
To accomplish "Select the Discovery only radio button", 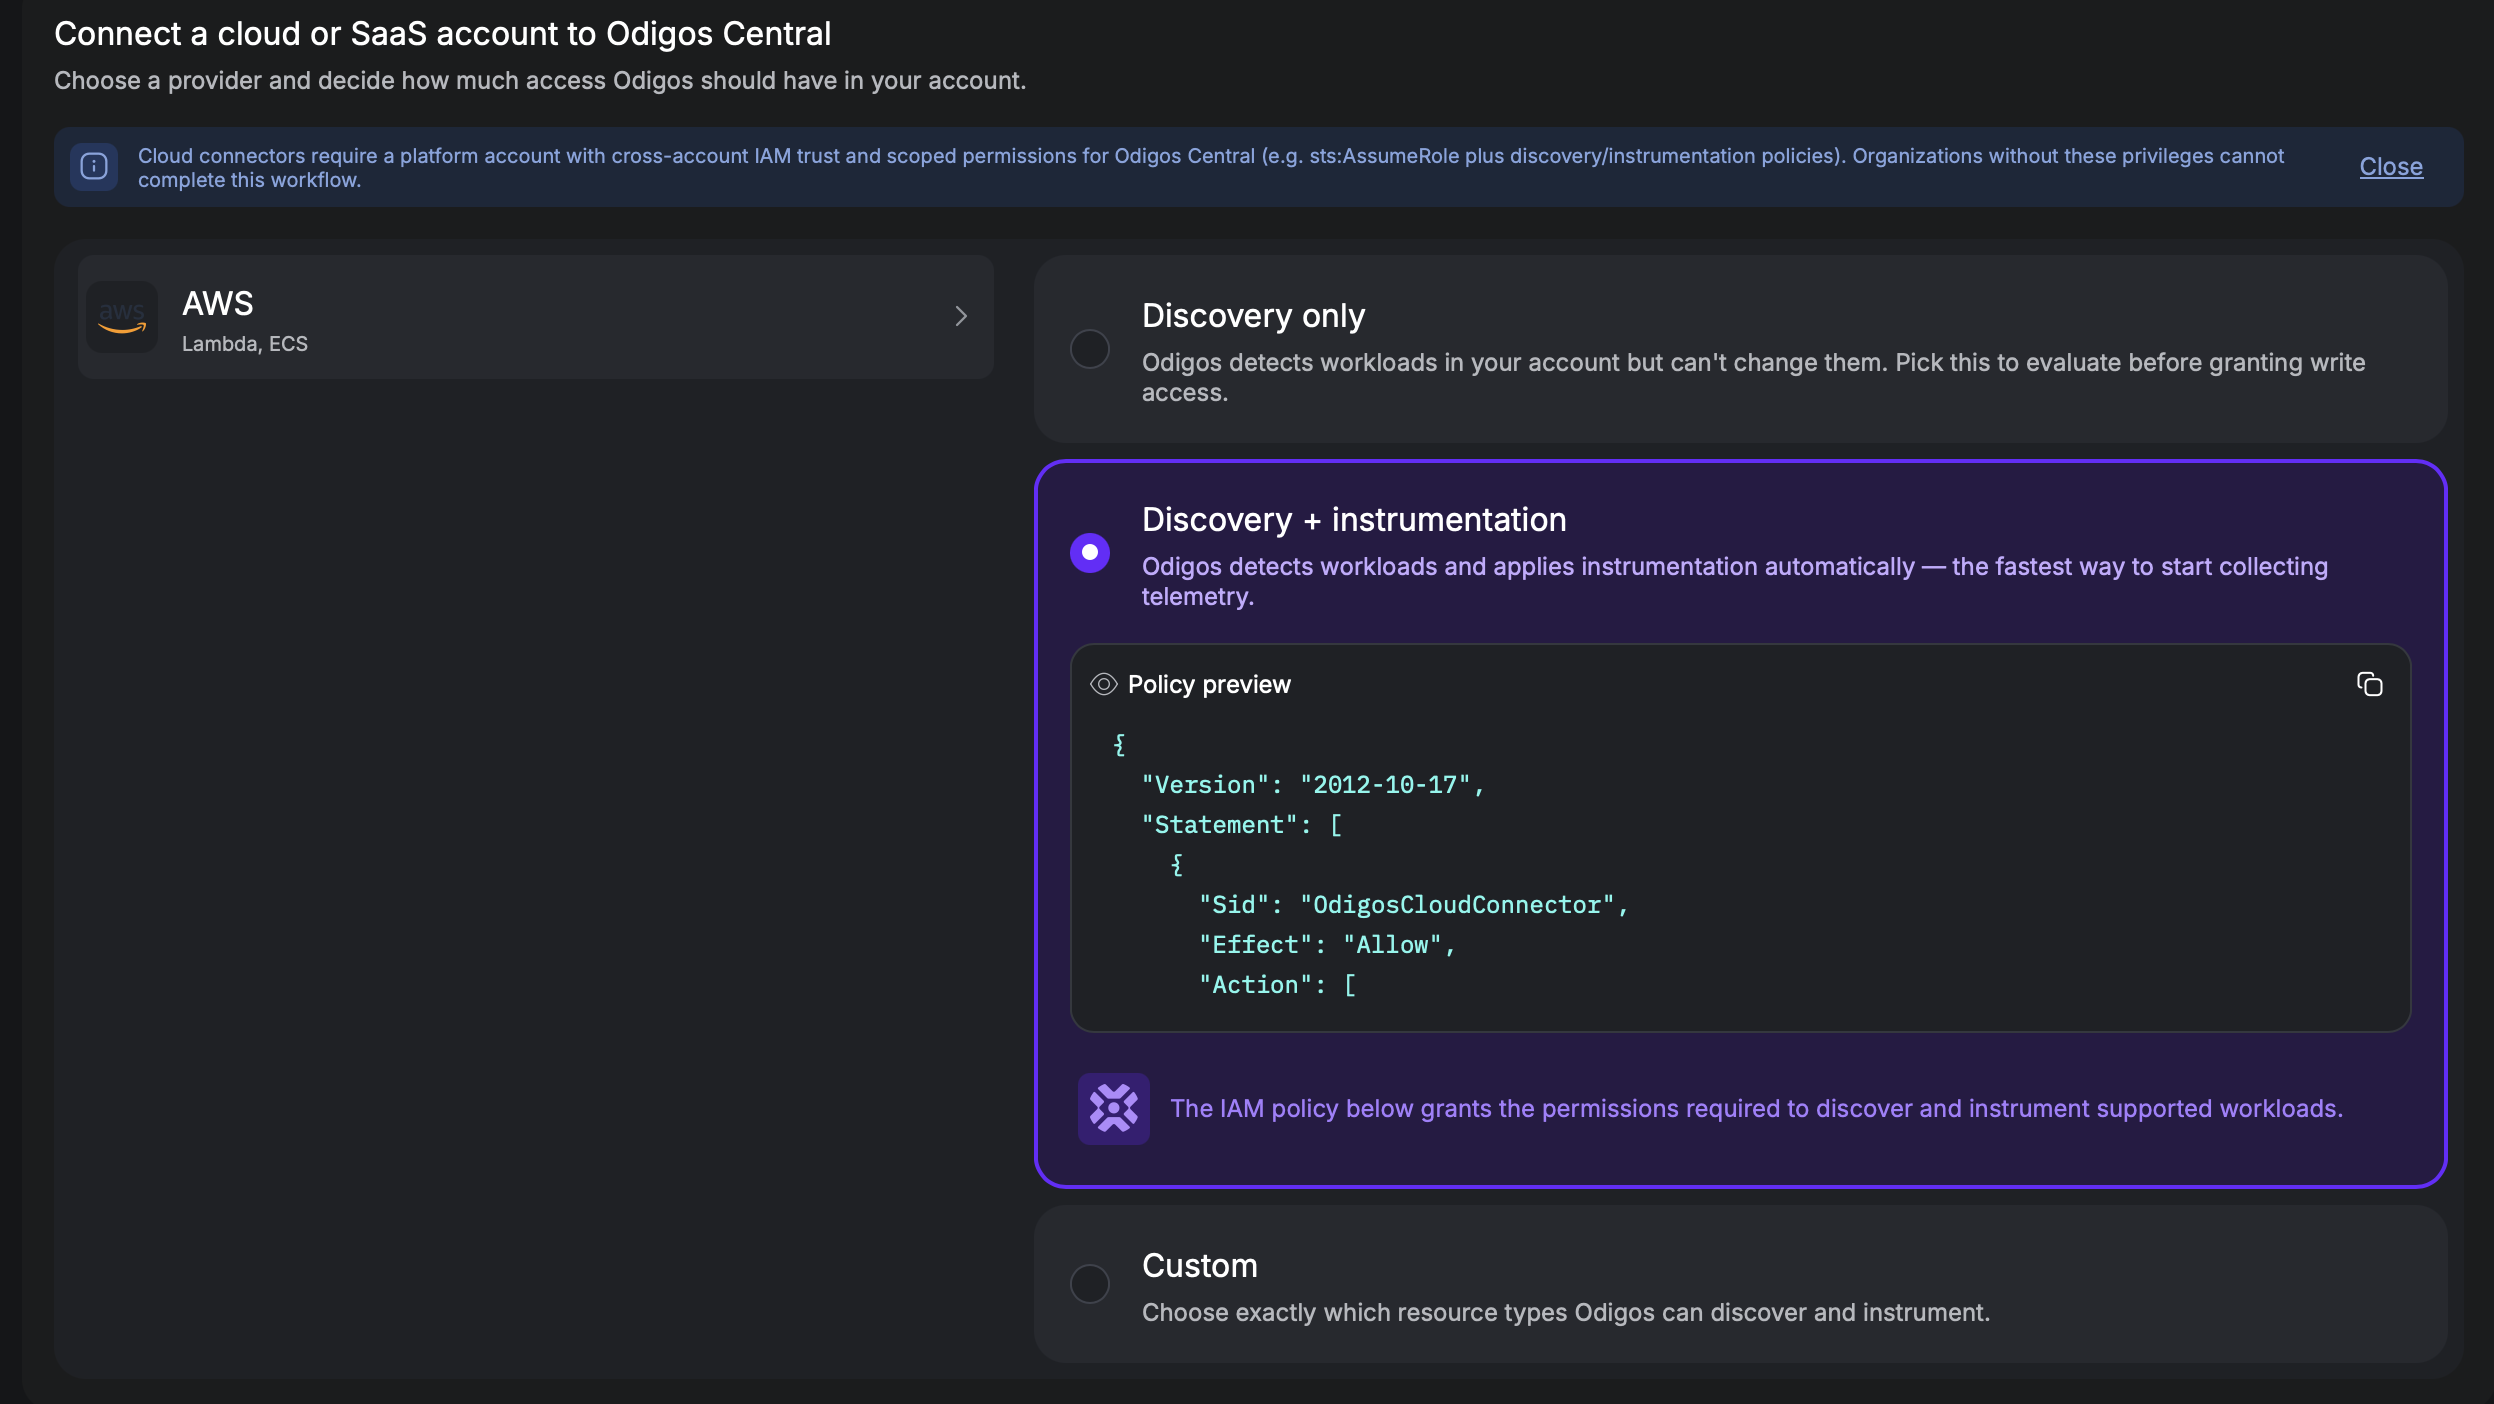I will pos(1089,349).
